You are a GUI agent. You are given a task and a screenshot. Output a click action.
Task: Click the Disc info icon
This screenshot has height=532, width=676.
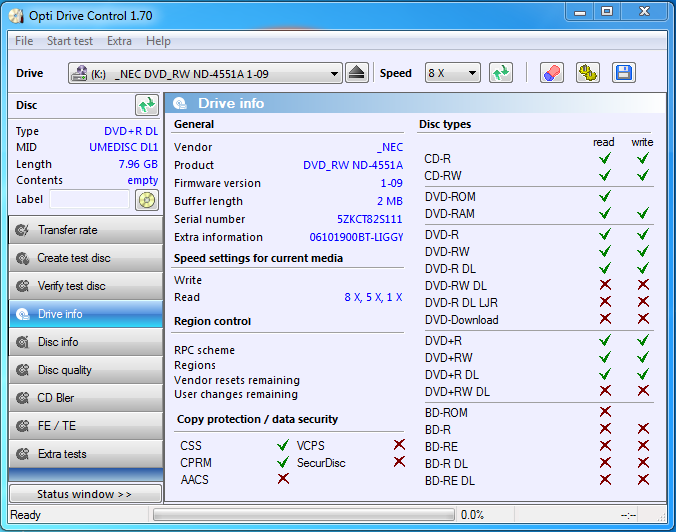point(22,342)
